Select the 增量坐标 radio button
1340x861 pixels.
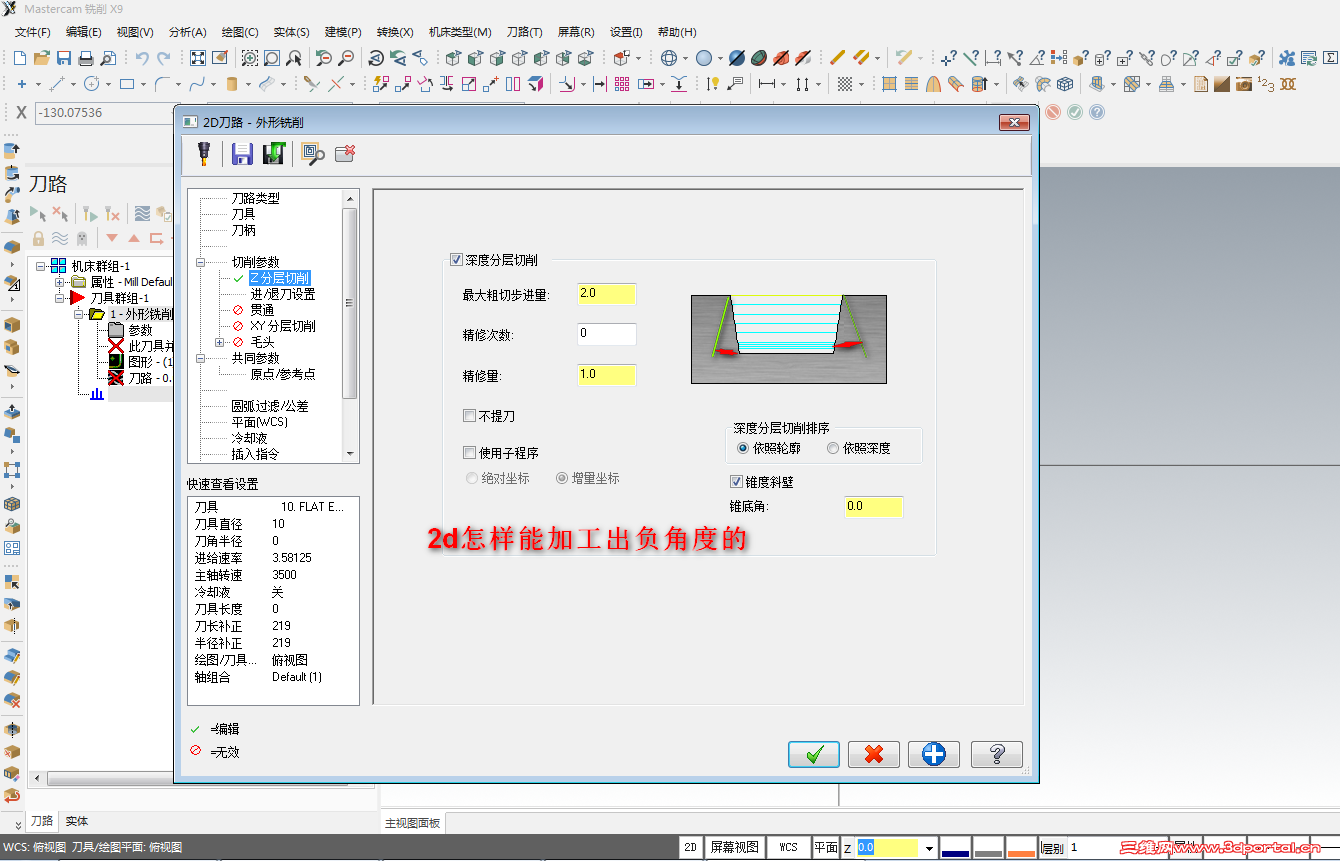[562, 478]
